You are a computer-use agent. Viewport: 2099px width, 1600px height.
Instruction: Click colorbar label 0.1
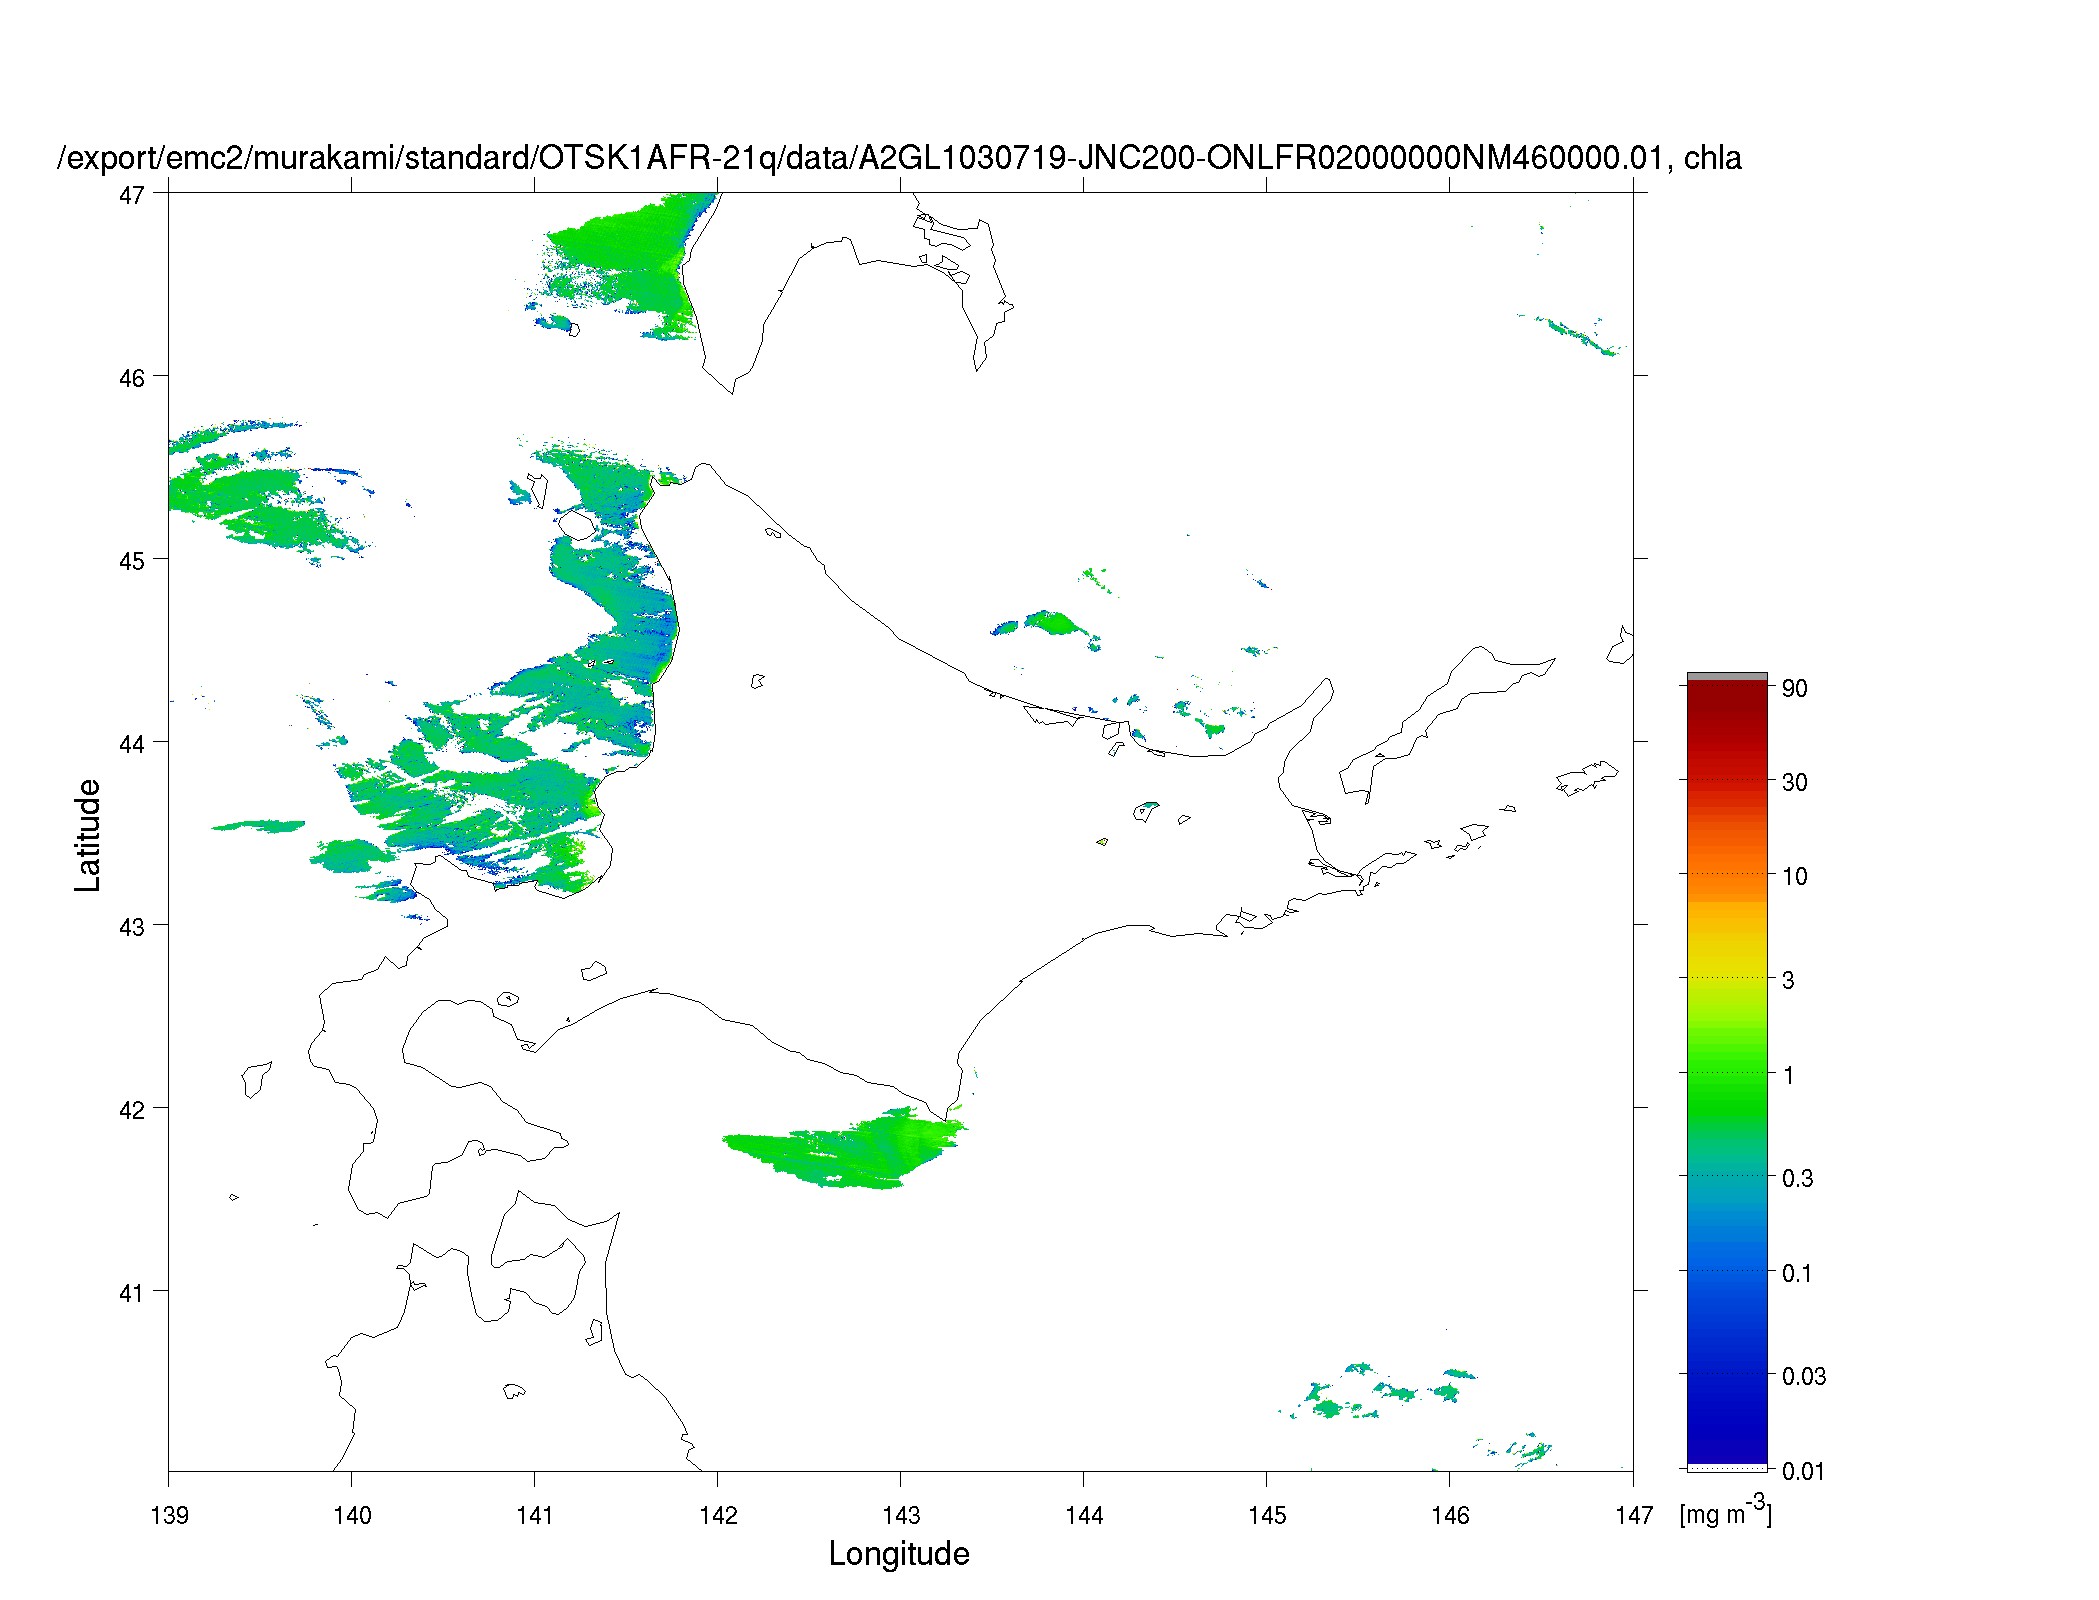point(1797,1273)
